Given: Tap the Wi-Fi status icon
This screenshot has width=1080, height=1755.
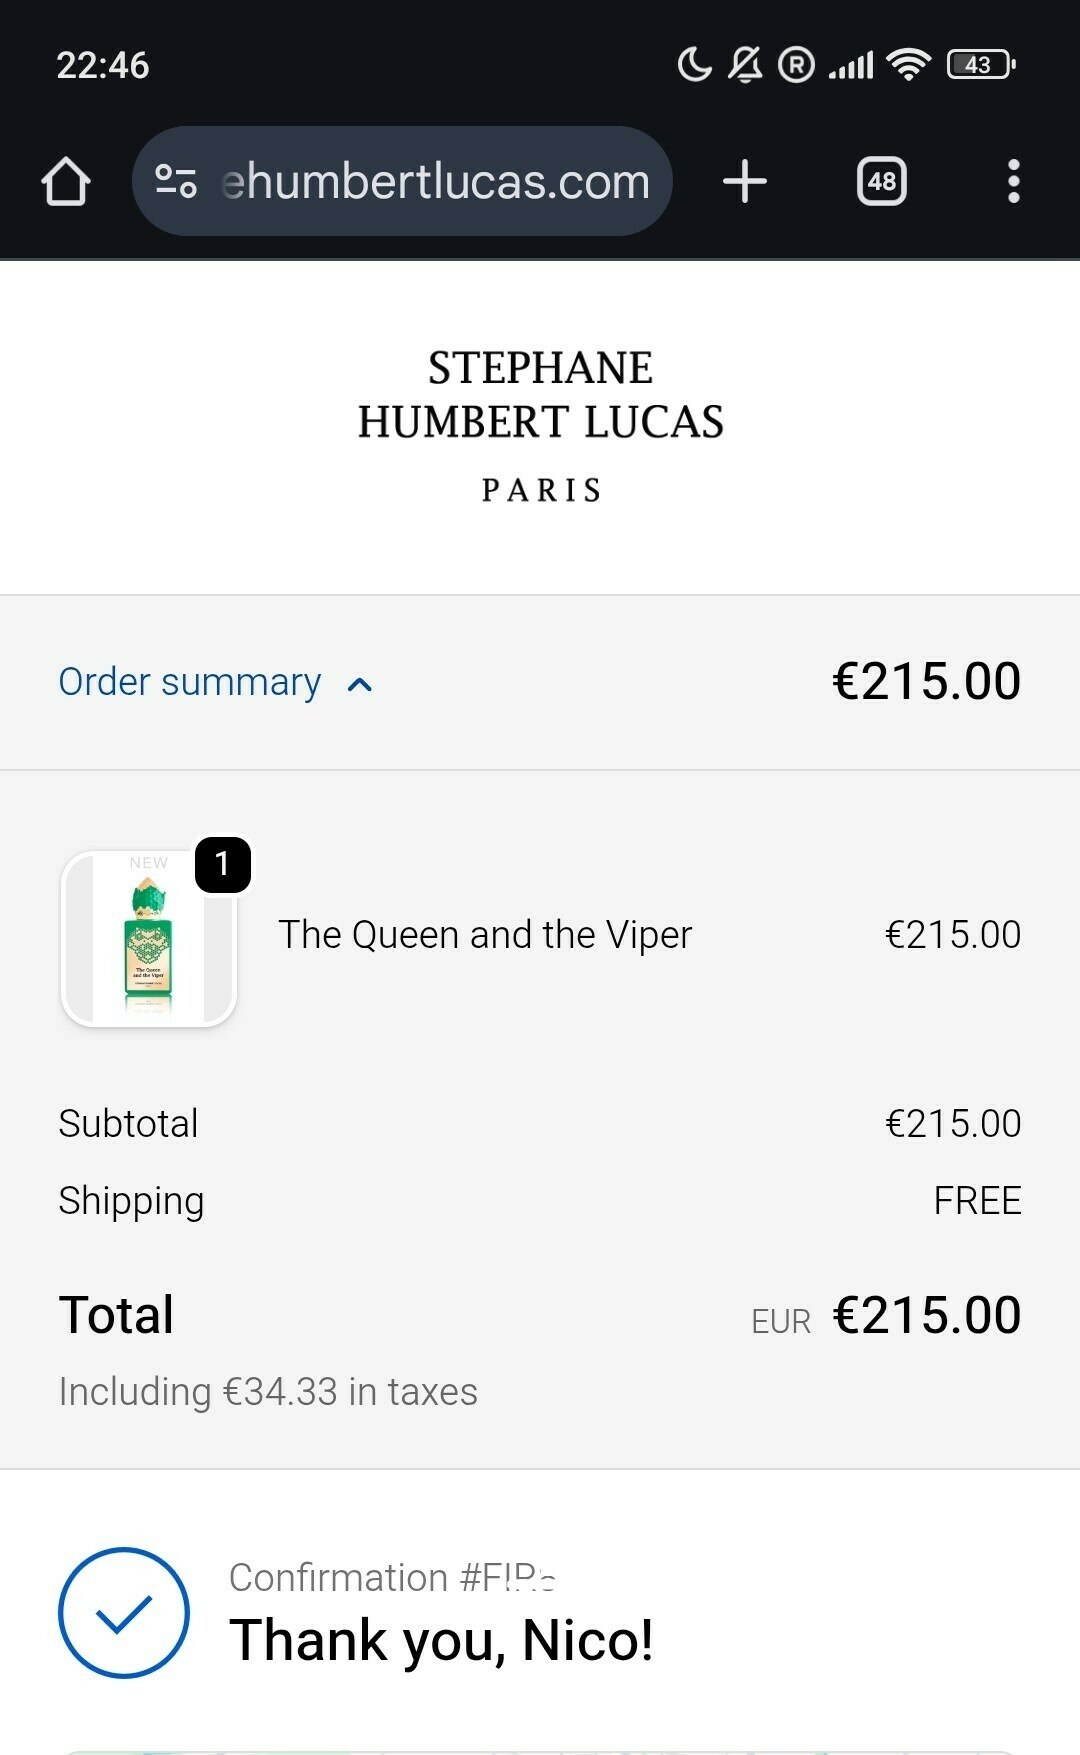Looking at the screenshot, I should click(909, 65).
